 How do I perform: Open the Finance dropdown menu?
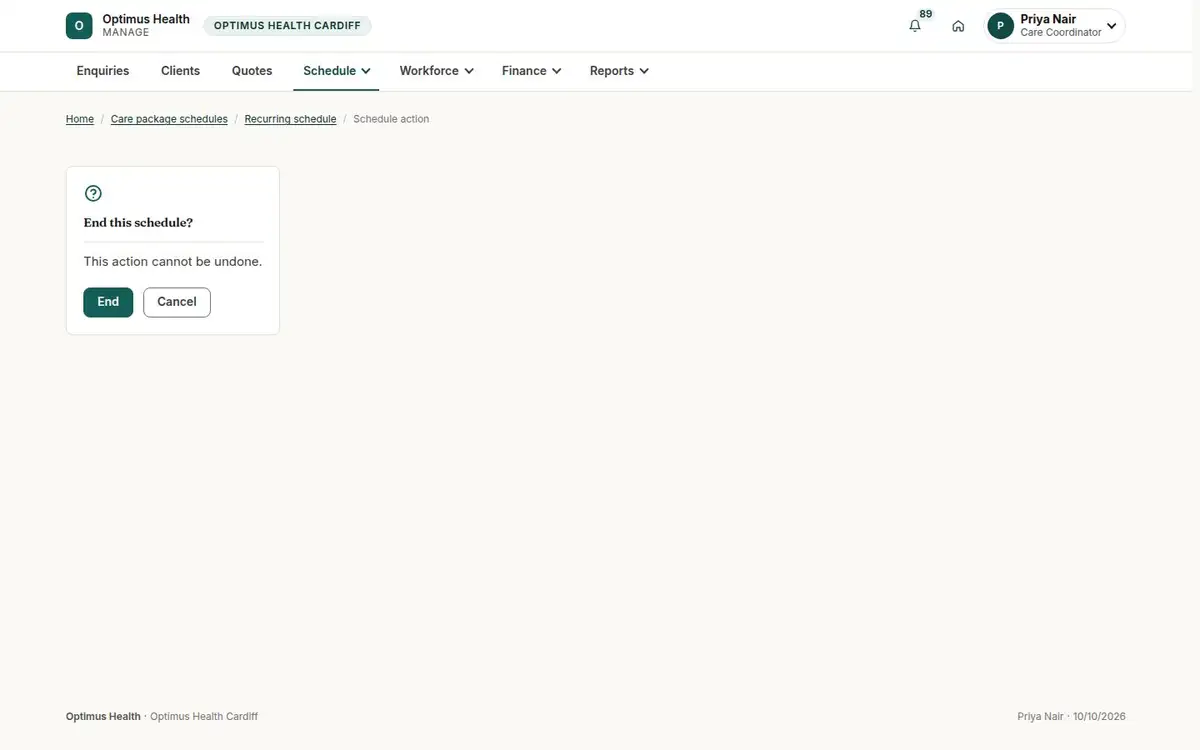[531, 71]
